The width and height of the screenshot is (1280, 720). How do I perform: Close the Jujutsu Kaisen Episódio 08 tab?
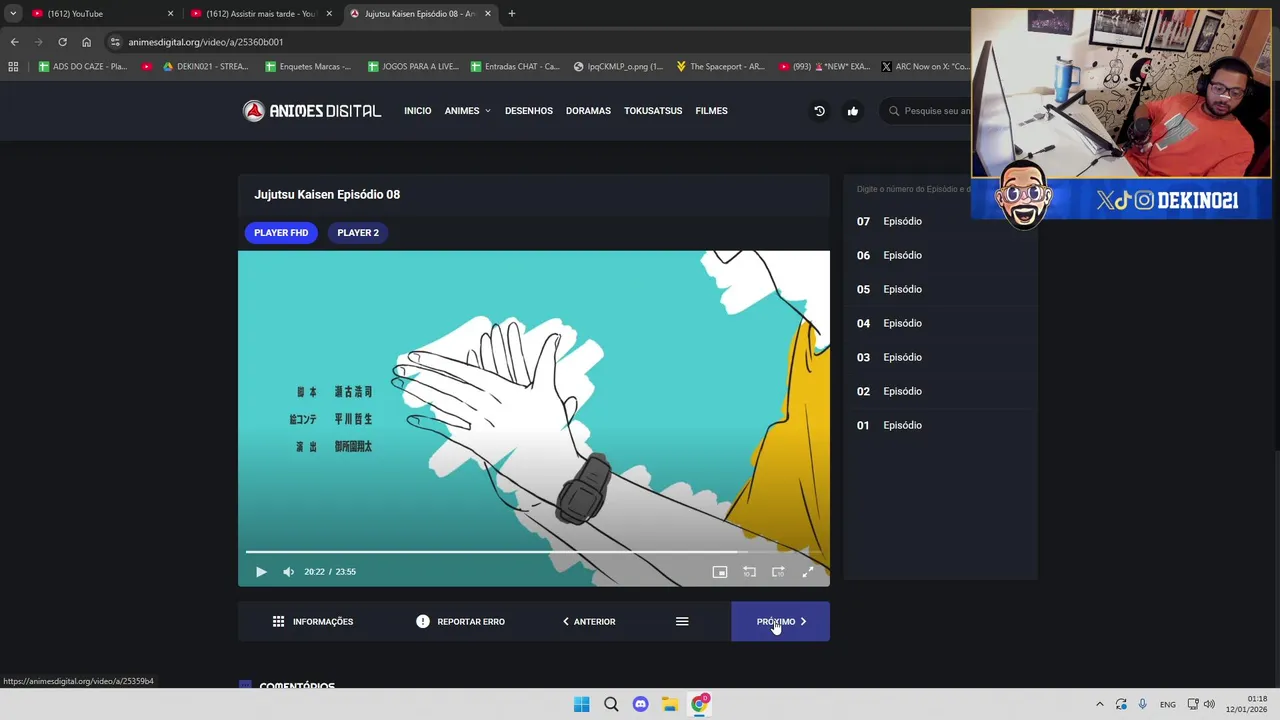488,14
